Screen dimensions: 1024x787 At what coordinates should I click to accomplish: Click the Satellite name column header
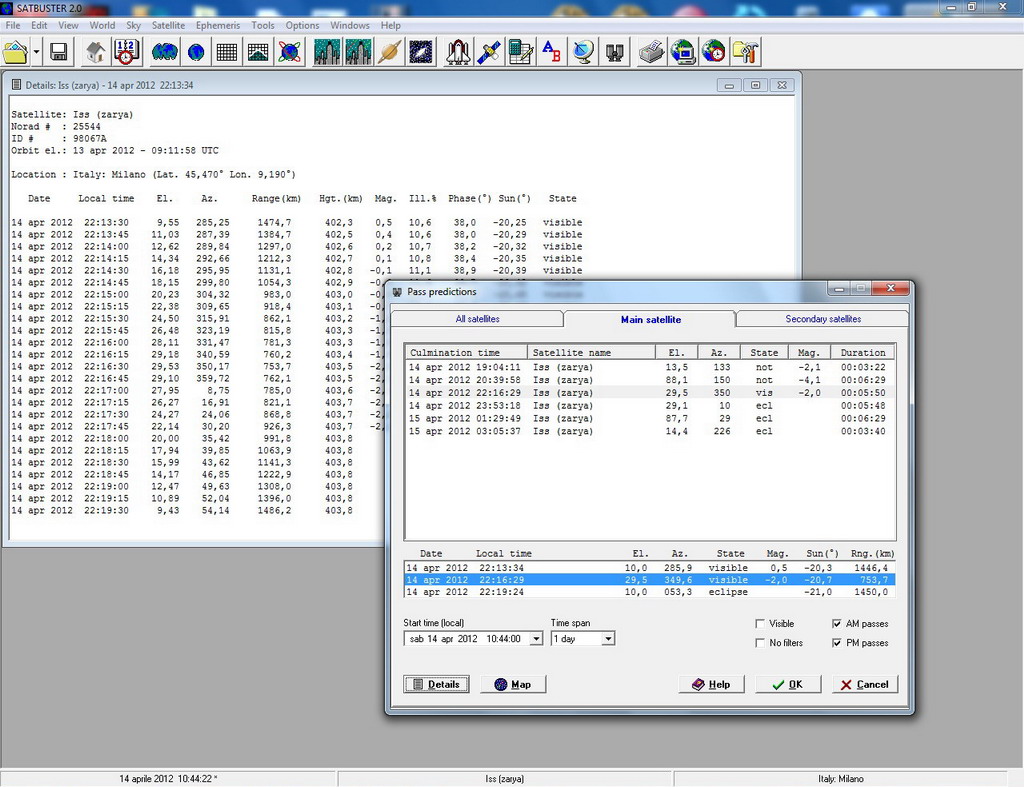tap(591, 352)
